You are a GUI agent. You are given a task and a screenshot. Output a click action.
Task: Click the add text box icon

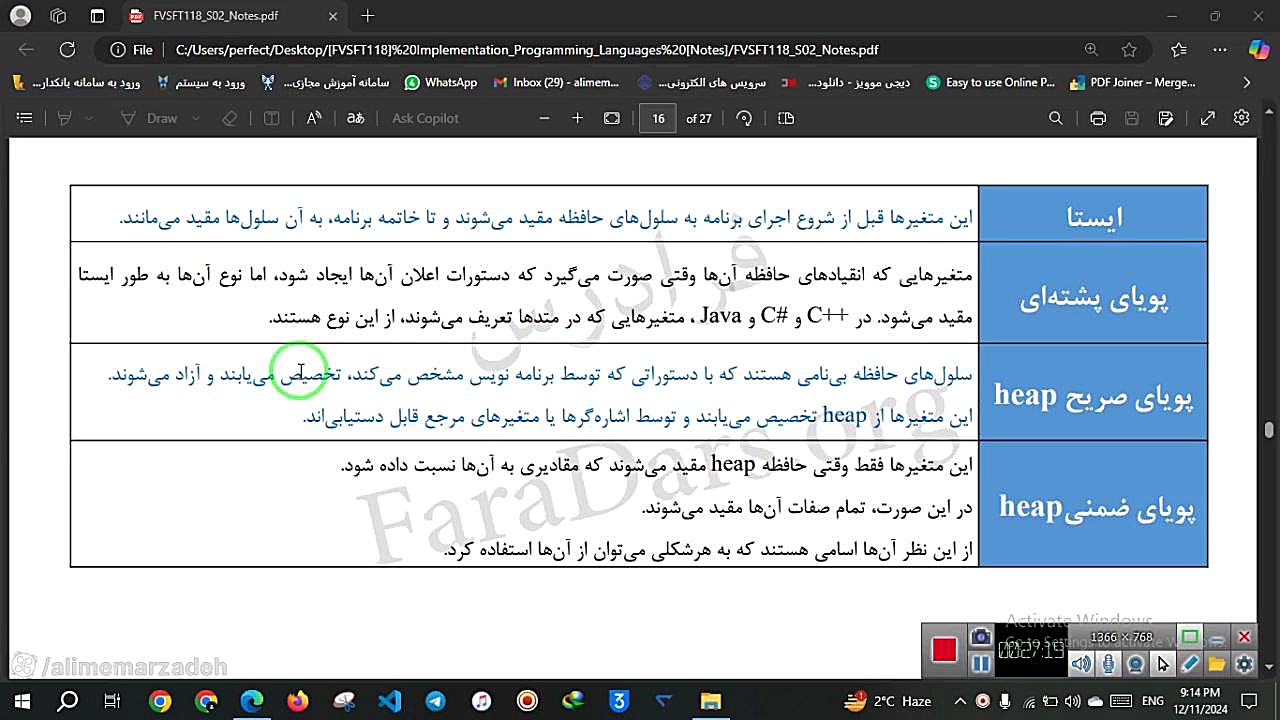[x=271, y=118]
